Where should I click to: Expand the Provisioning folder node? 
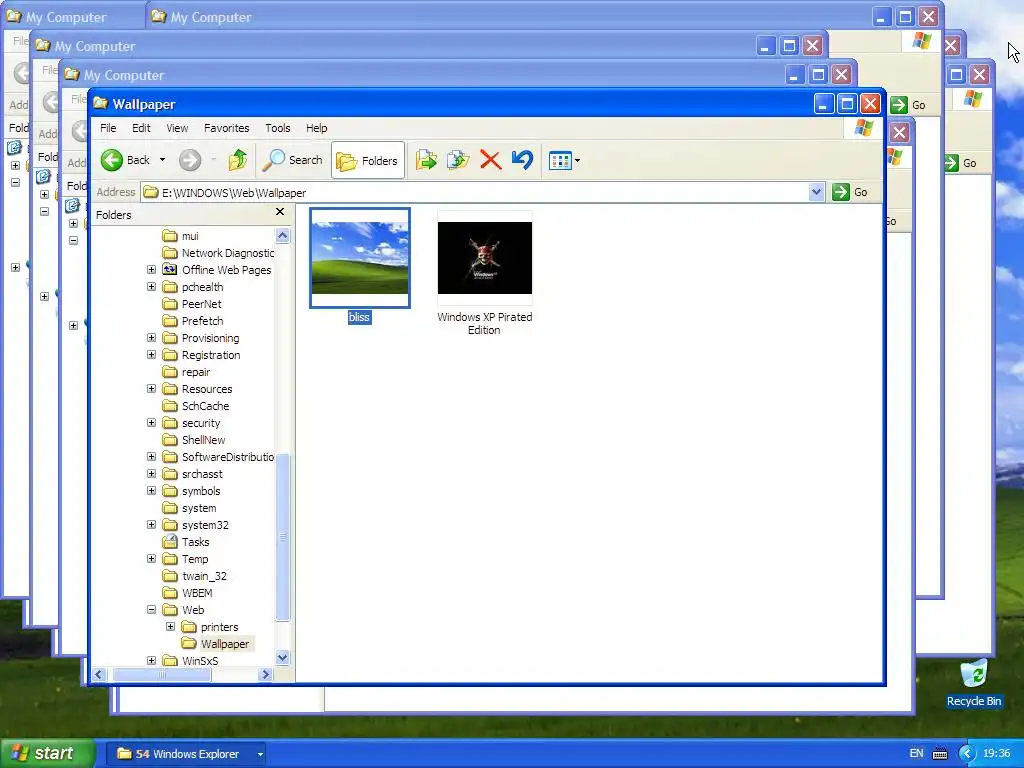click(x=152, y=338)
